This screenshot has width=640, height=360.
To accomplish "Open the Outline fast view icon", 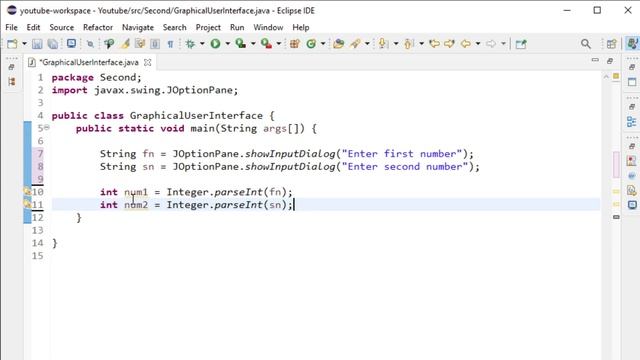I will pyautogui.click(x=631, y=122).
